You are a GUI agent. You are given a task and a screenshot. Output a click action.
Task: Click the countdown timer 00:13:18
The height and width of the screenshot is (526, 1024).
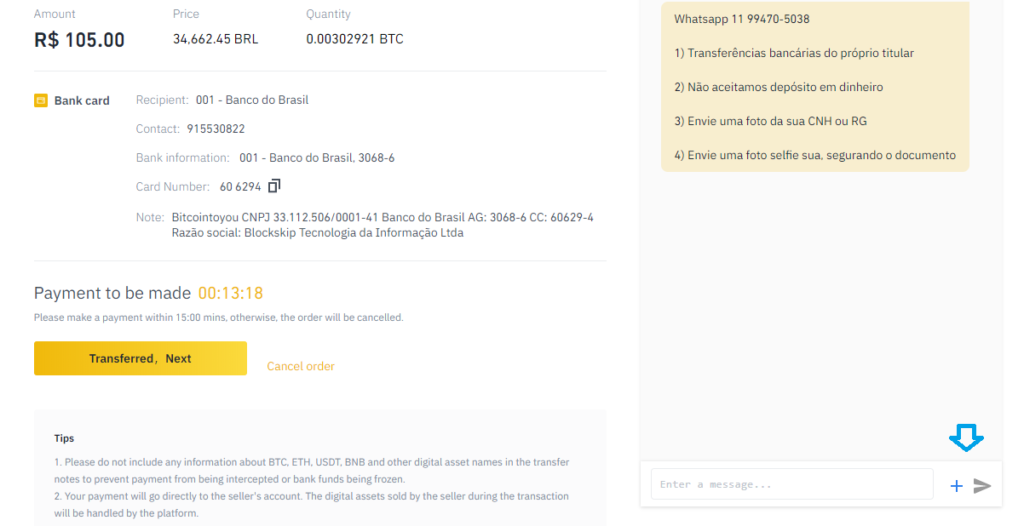point(231,293)
